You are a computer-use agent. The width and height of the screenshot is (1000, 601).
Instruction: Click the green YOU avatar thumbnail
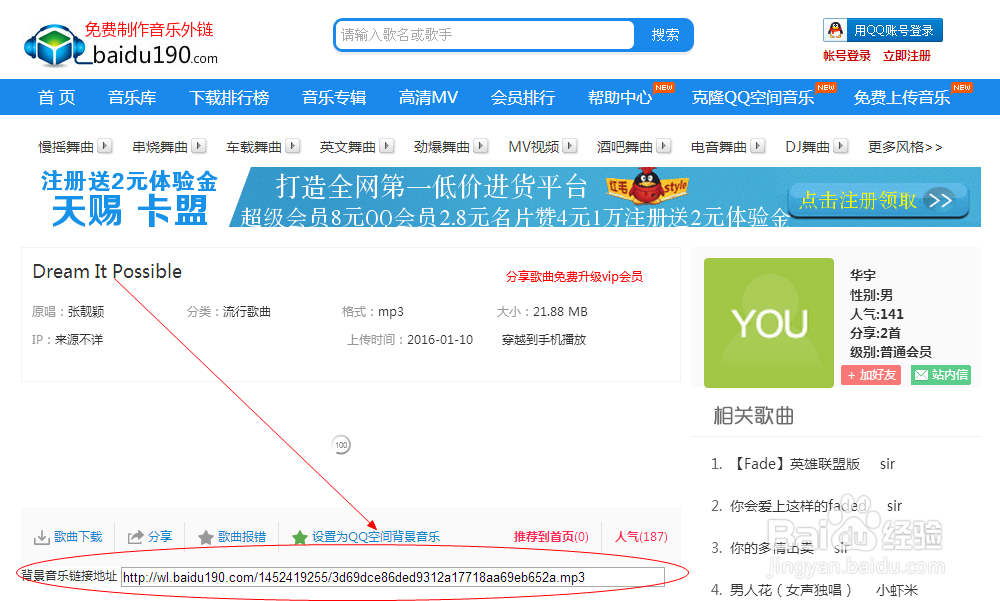click(x=768, y=322)
